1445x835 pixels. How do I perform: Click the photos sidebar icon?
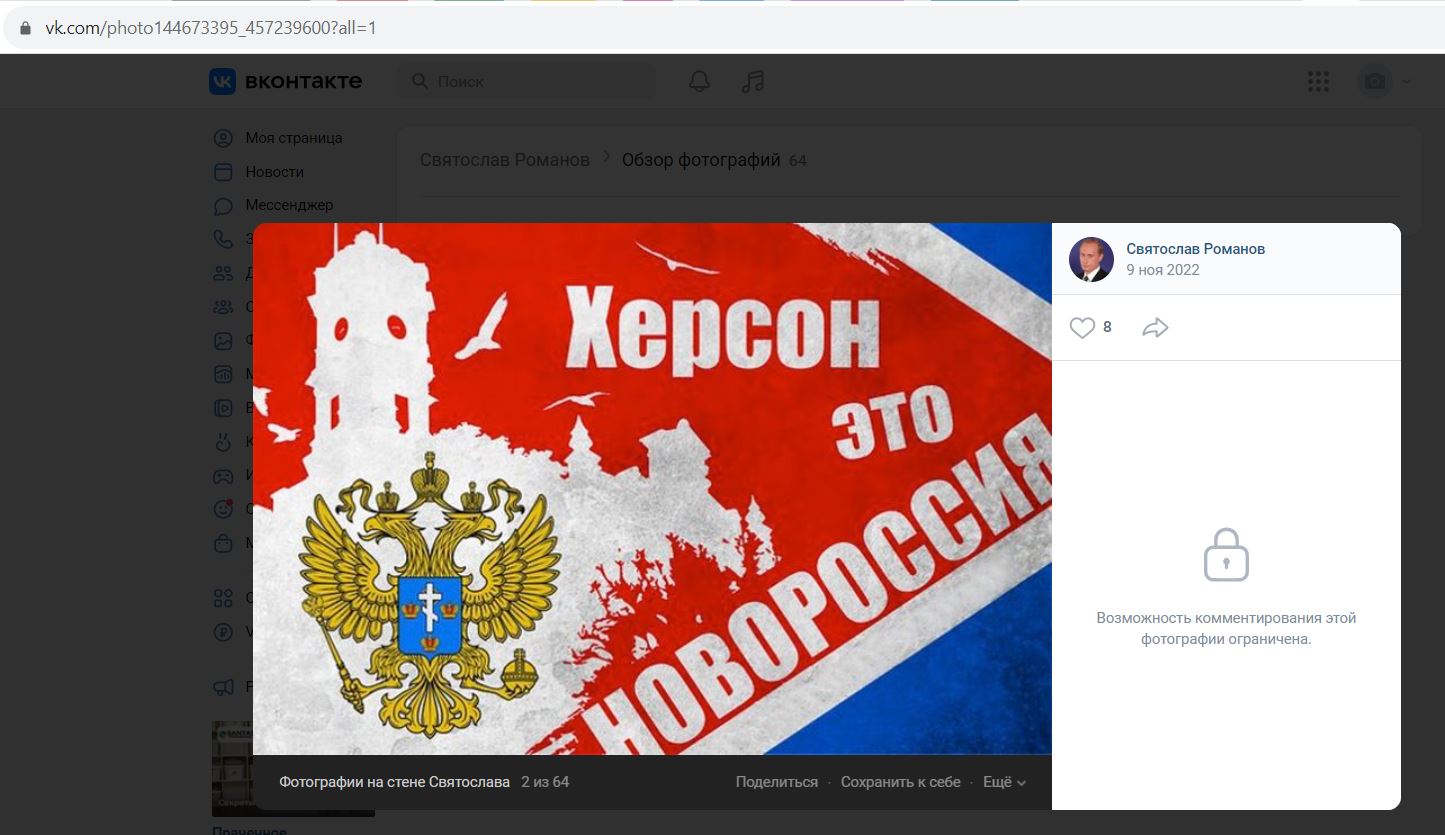[x=224, y=341]
